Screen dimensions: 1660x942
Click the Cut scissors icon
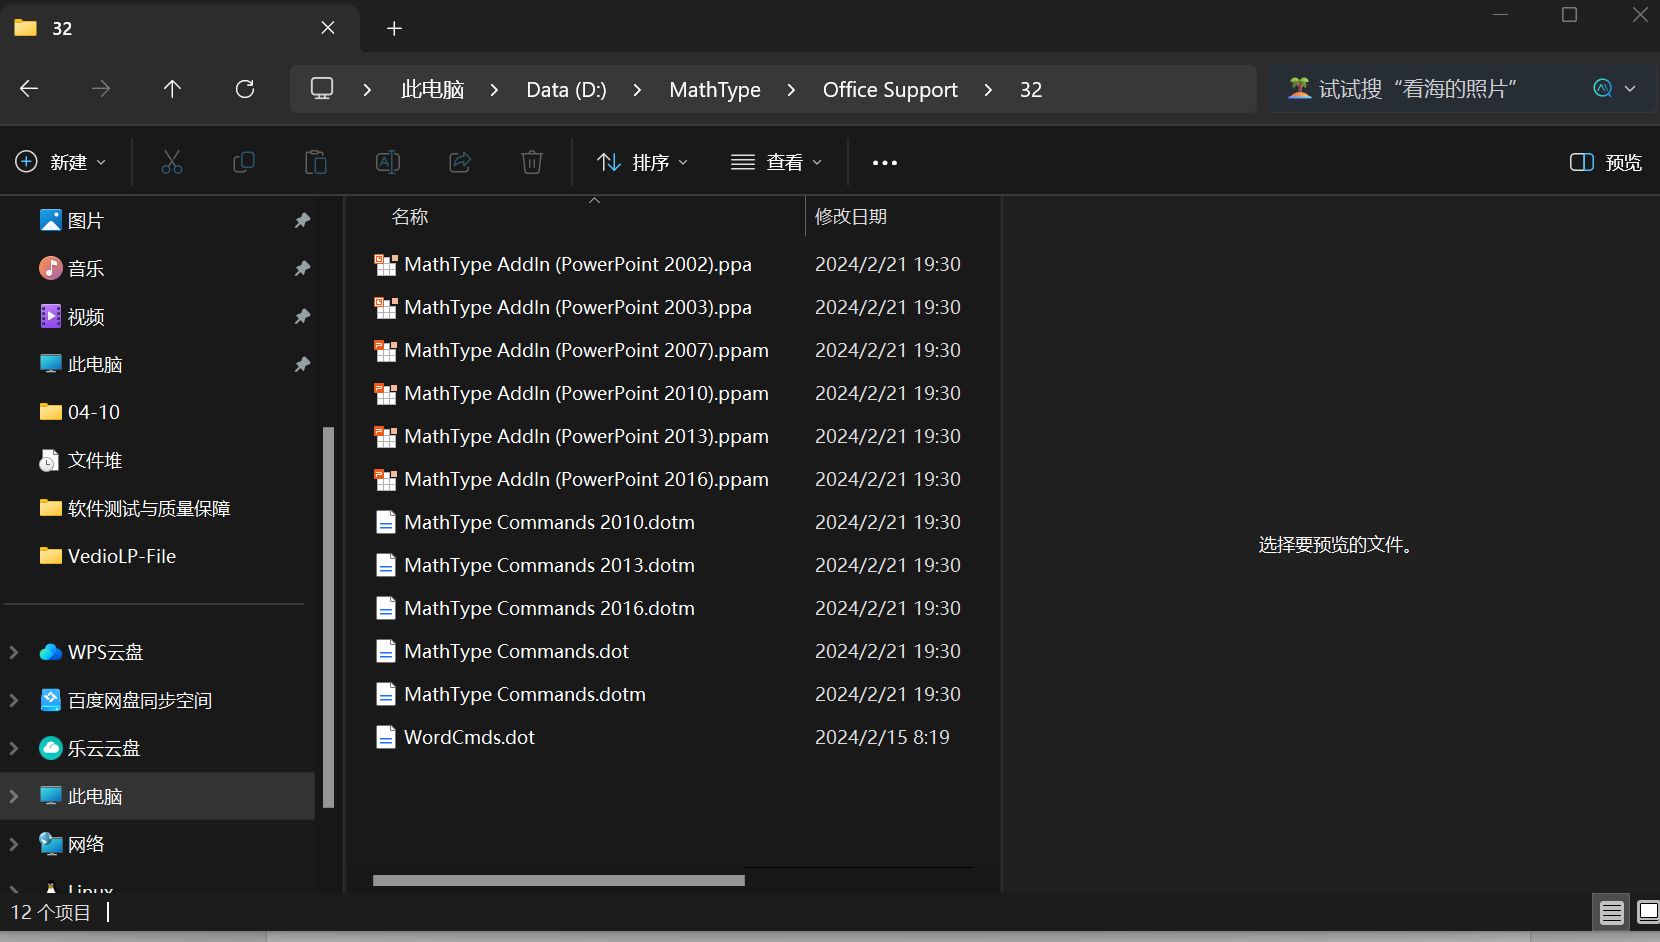tap(172, 162)
